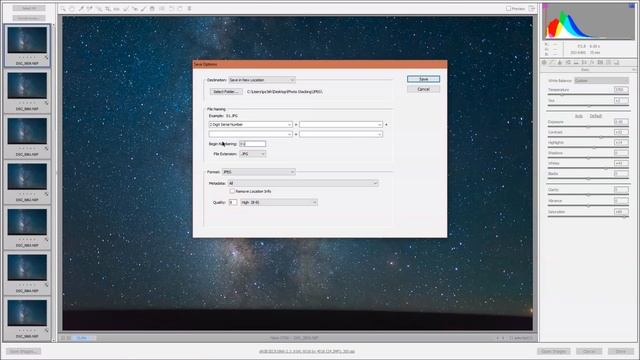
Task: Select the Targeted Adjustment tool
Action: tap(99, 9)
